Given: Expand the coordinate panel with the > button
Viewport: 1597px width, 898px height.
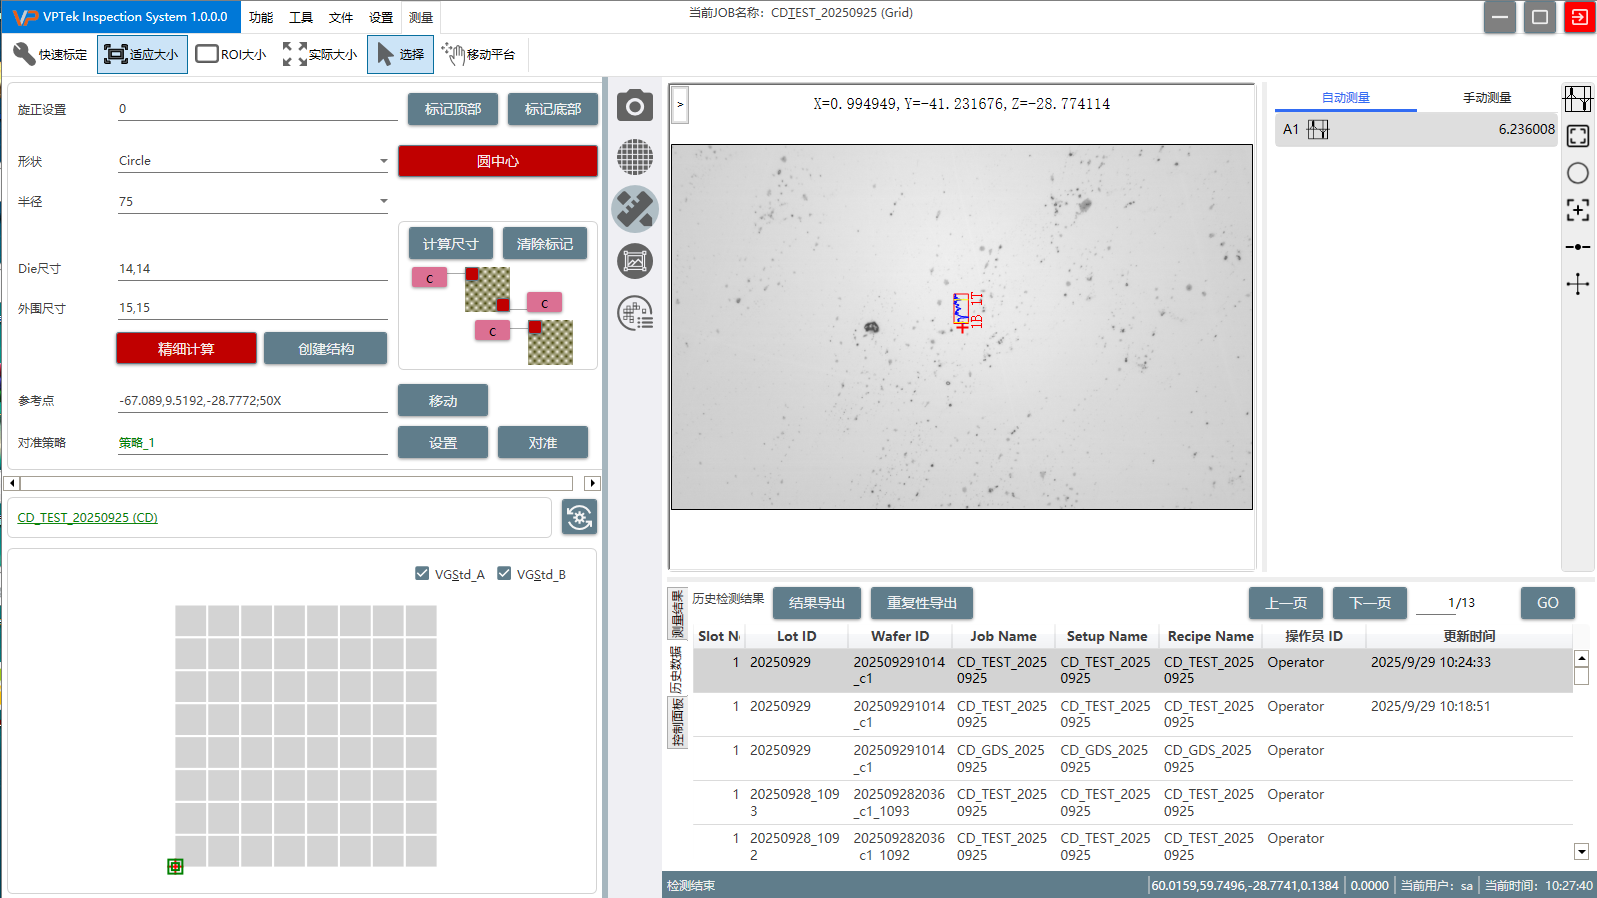Looking at the screenshot, I should coord(680,104).
